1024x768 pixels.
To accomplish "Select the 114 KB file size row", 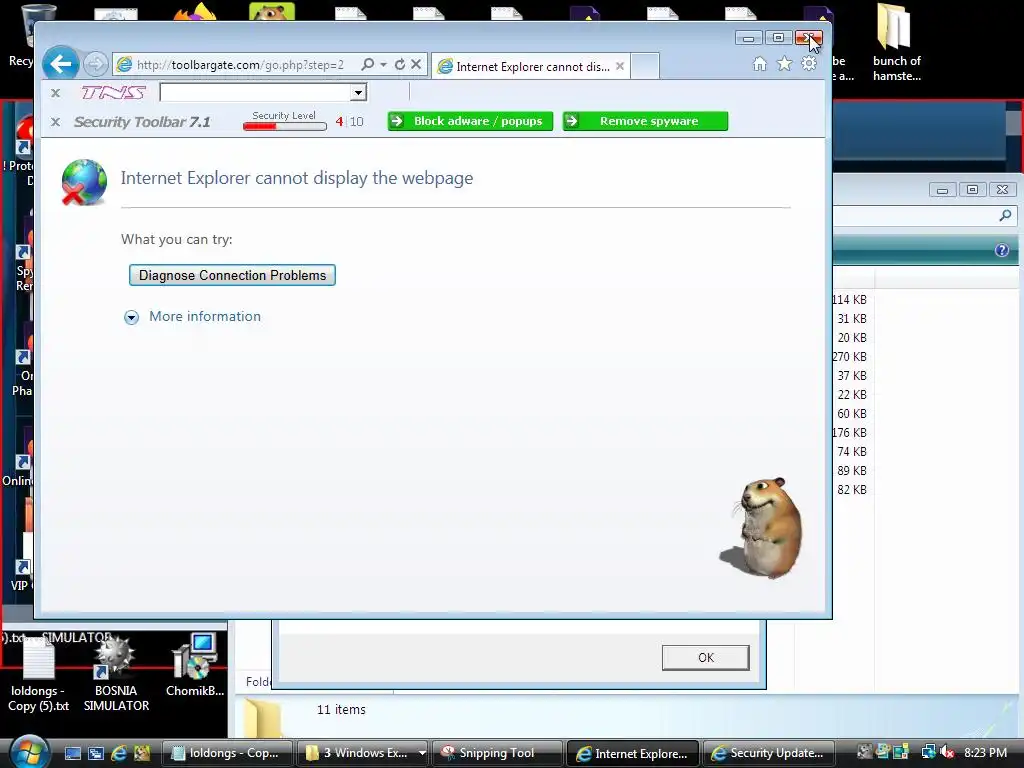I will (849, 300).
